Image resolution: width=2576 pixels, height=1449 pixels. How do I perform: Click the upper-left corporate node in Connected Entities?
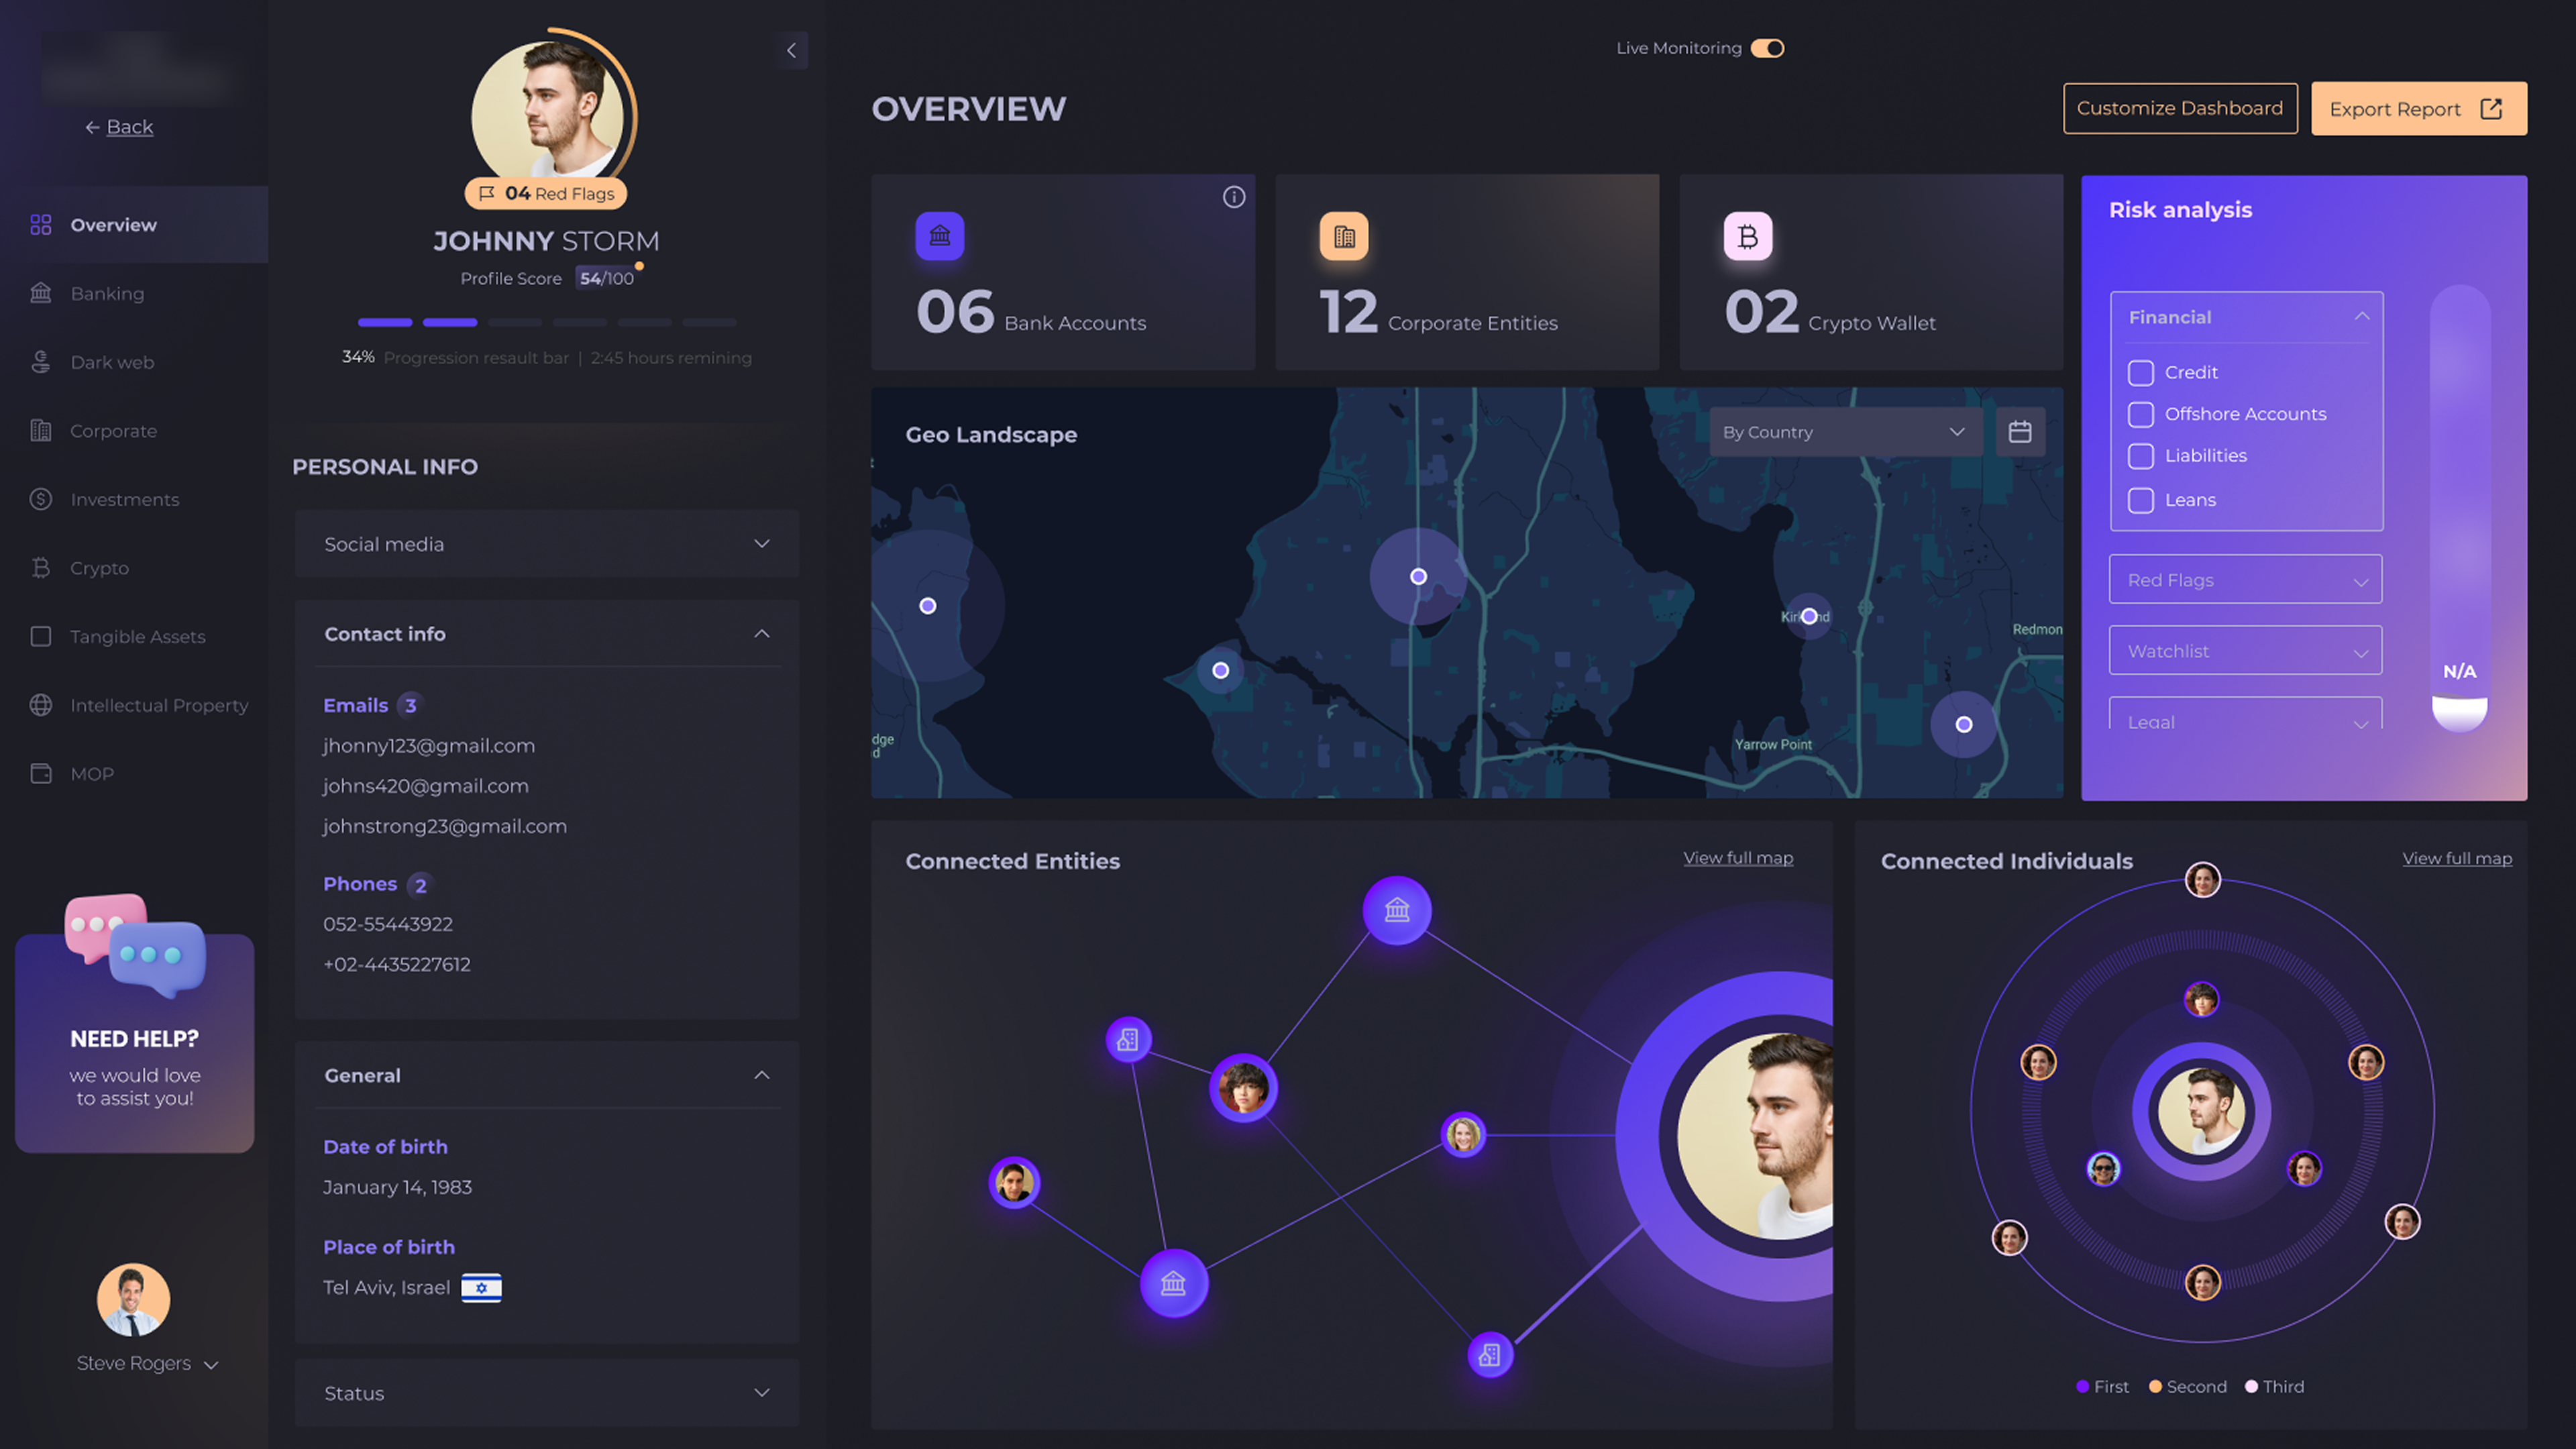click(x=1128, y=1040)
